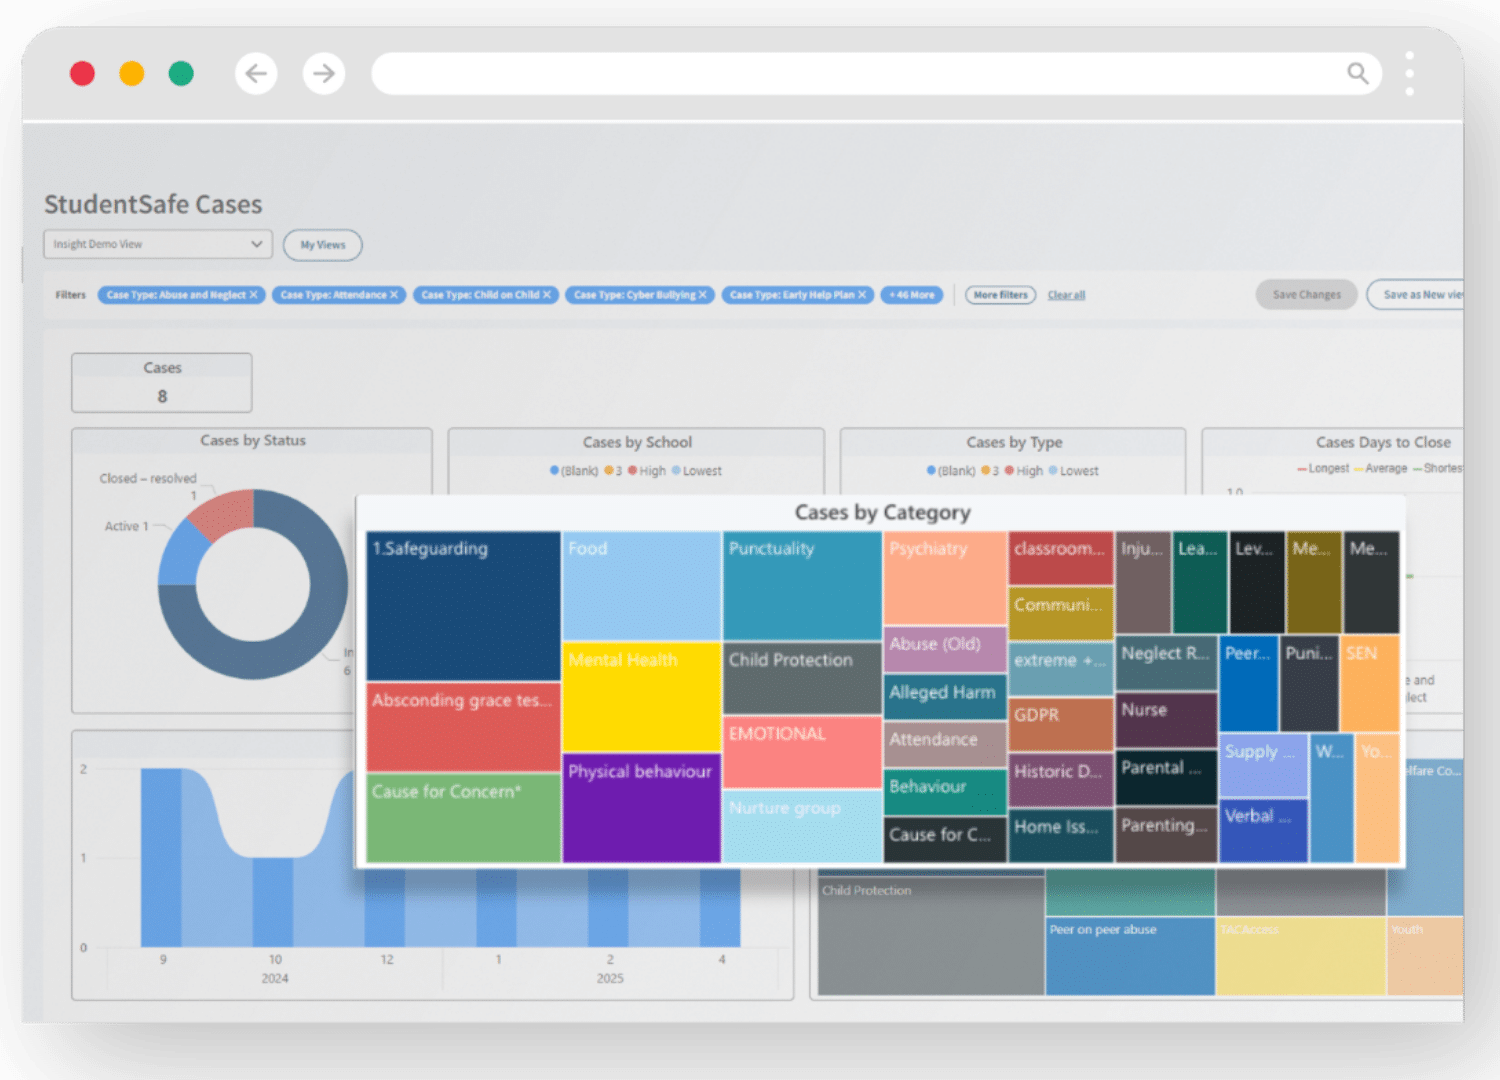Remove the Child on Child filter chip
This screenshot has width=1500, height=1080.
[x=547, y=295]
